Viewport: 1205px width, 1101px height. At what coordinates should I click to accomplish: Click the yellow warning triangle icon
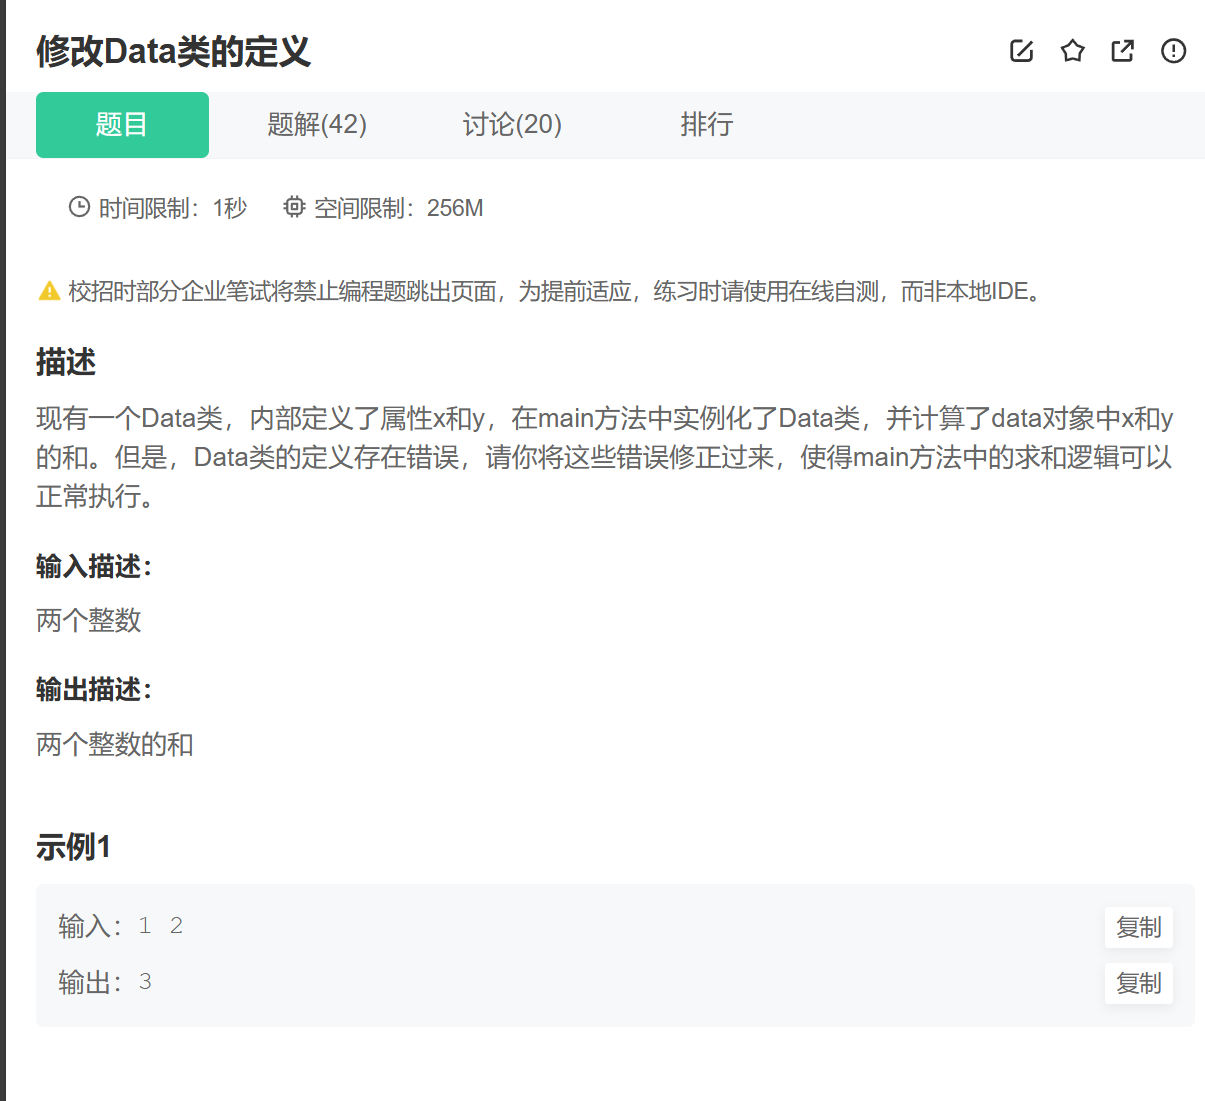(49, 291)
